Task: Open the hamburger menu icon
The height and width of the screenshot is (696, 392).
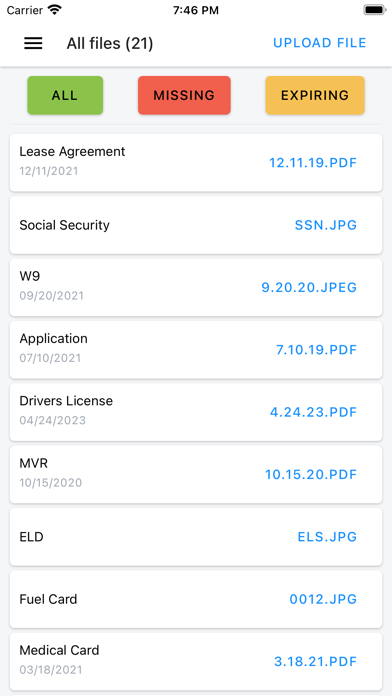Action: point(33,43)
